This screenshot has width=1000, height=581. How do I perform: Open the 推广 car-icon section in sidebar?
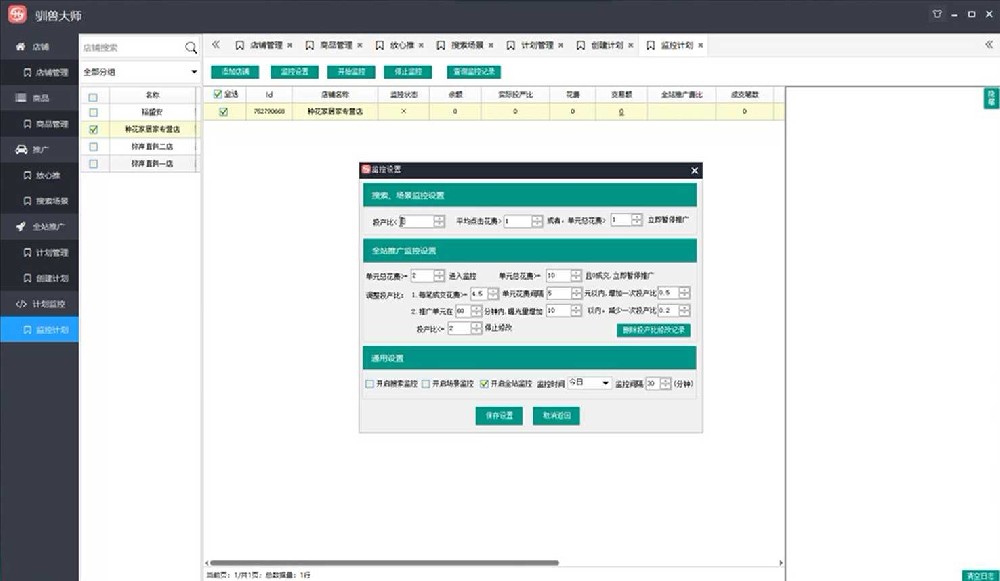tap(40, 149)
